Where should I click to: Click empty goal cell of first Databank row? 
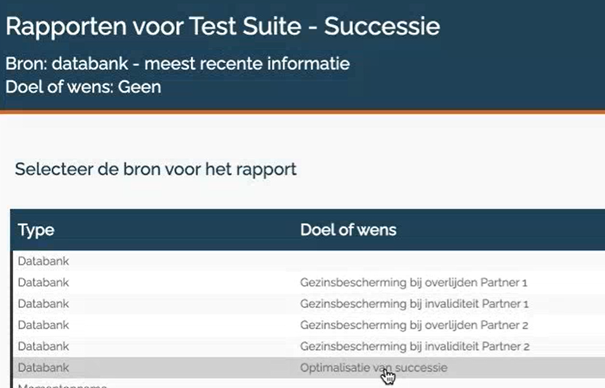point(451,261)
